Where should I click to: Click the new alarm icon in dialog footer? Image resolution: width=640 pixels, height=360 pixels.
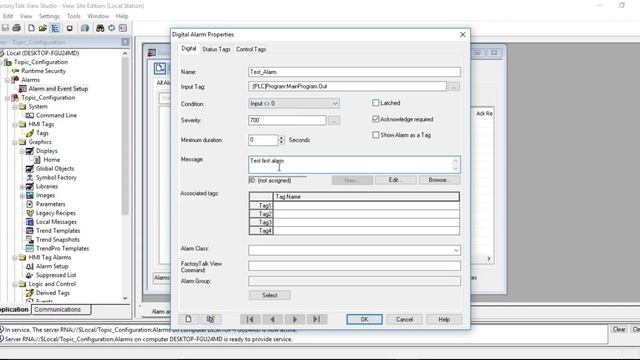click(188, 319)
